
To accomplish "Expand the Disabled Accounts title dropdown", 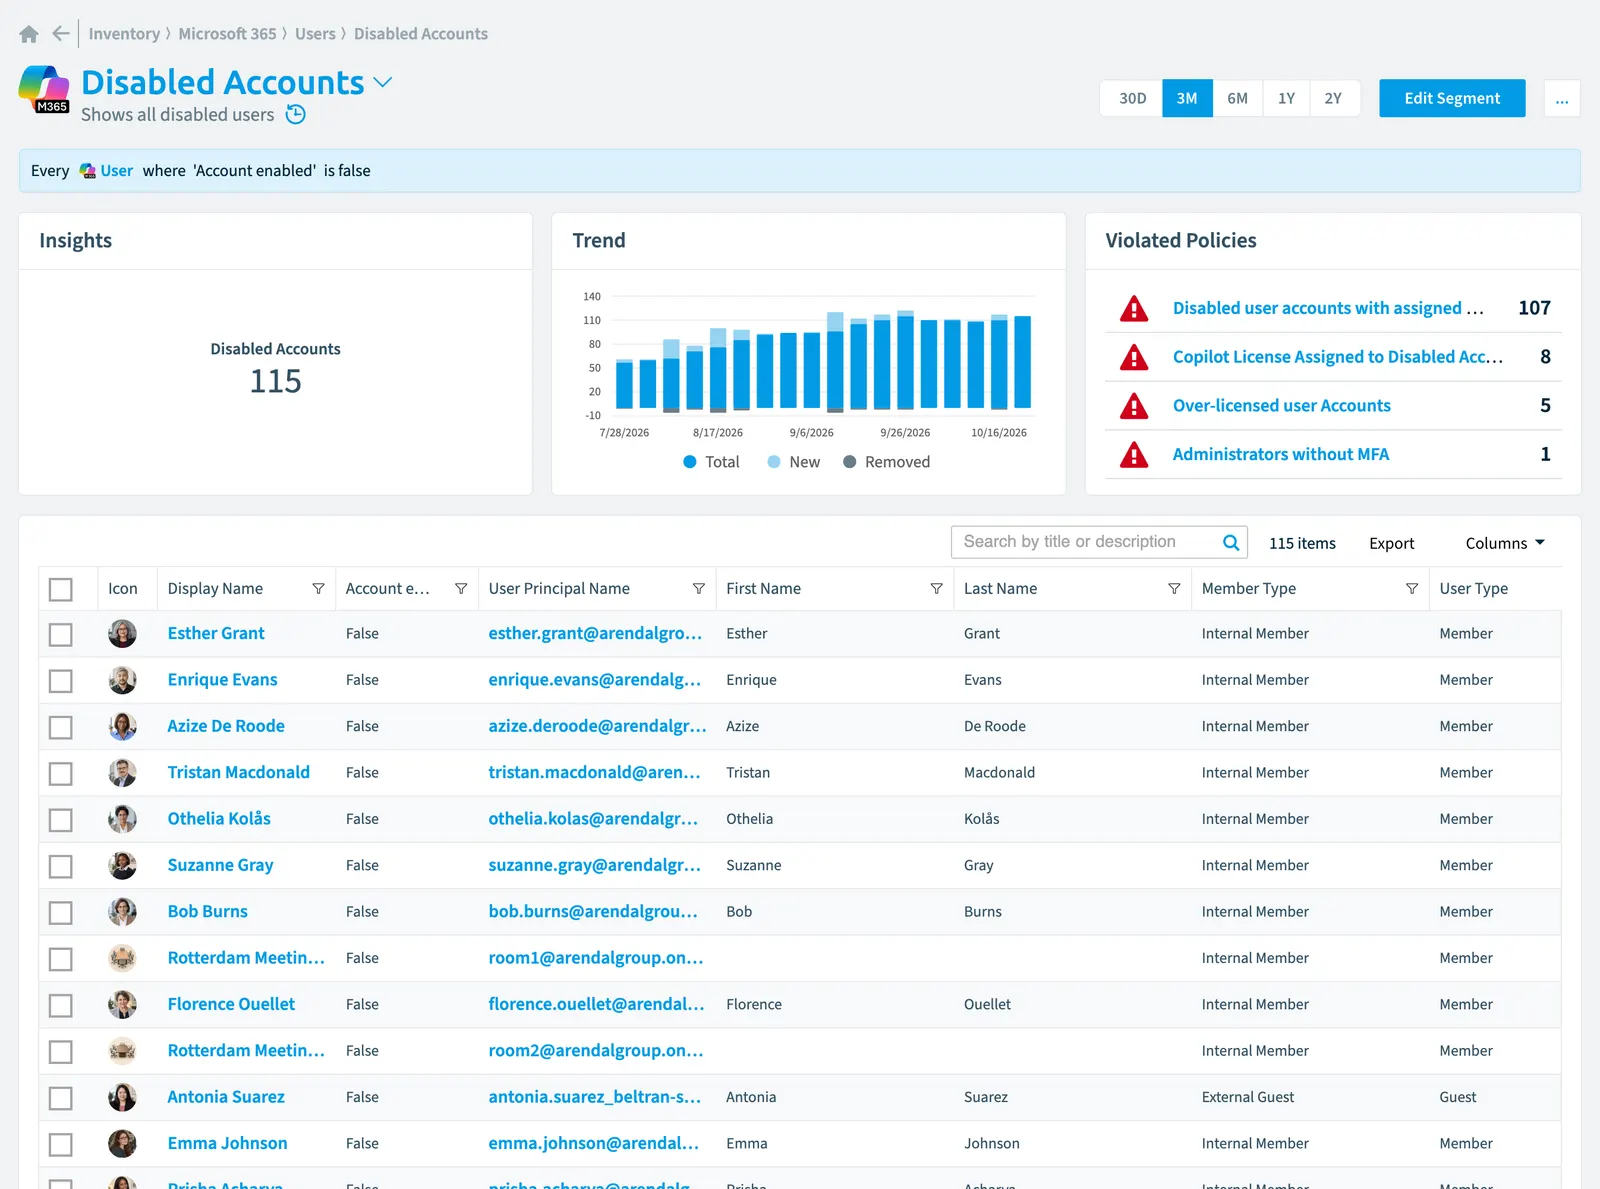I will coord(382,83).
